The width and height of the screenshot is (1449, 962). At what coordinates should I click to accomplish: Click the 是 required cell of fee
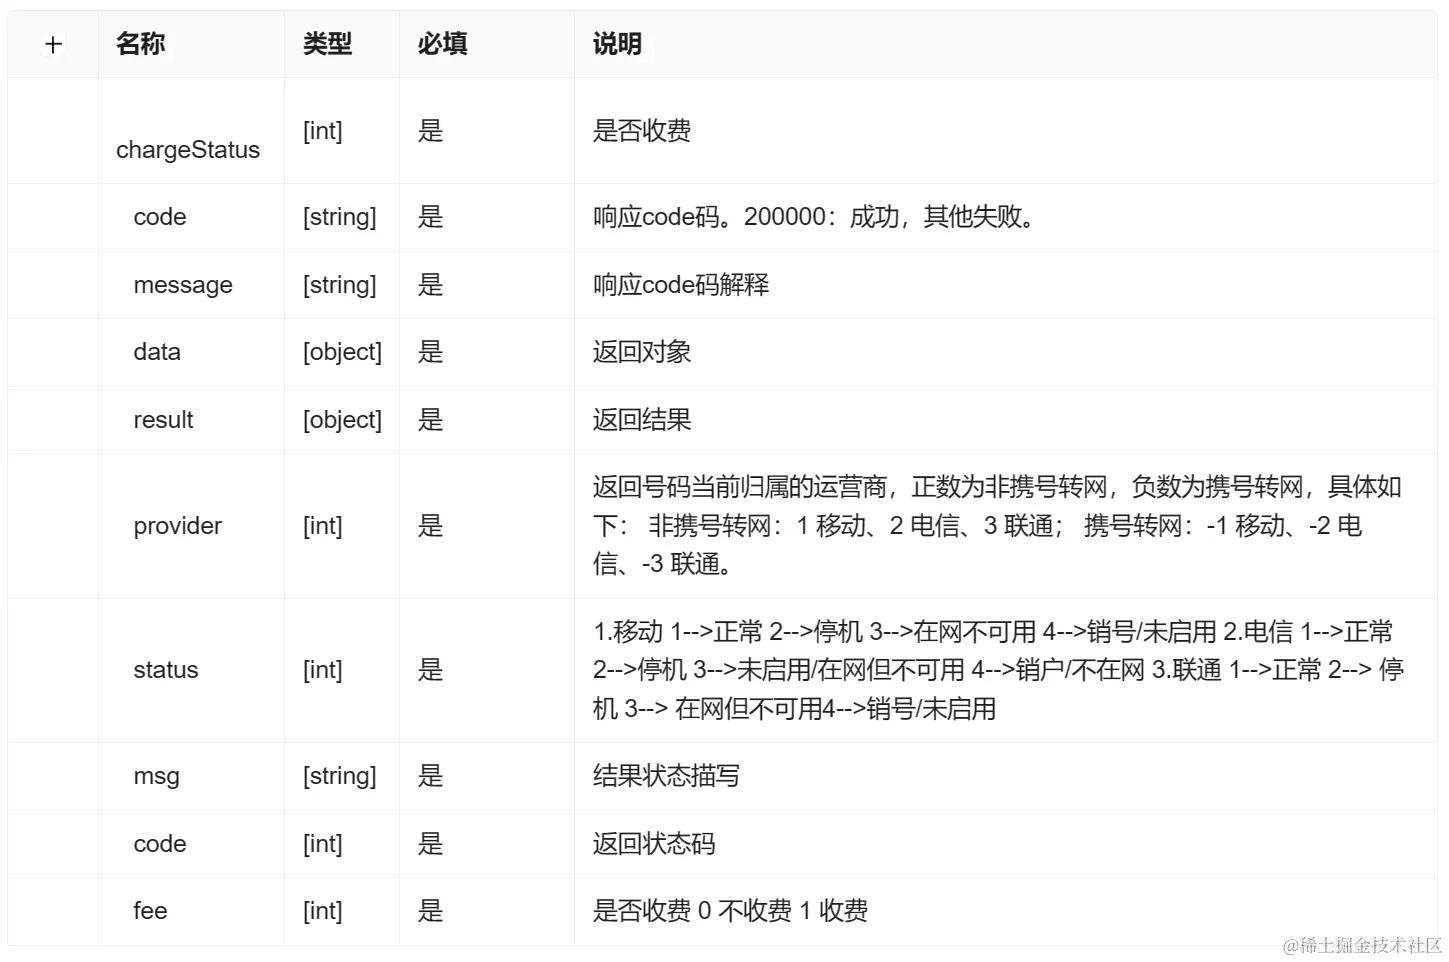click(430, 911)
